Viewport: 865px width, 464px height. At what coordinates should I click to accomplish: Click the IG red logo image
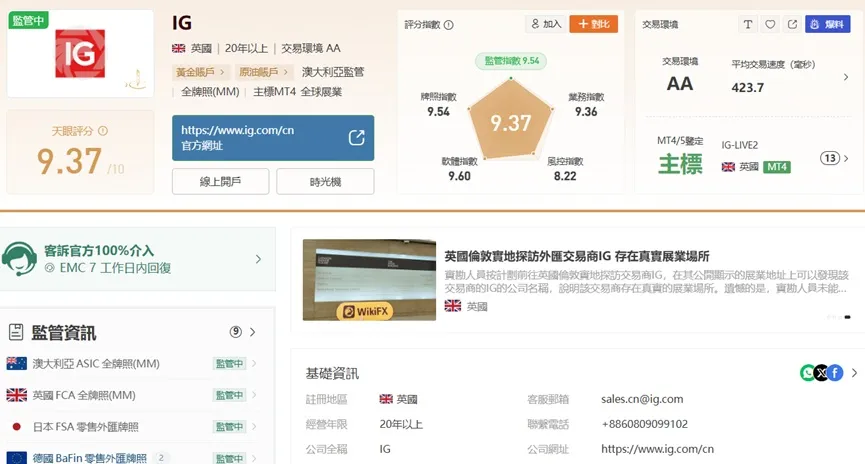(x=80, y=54)
